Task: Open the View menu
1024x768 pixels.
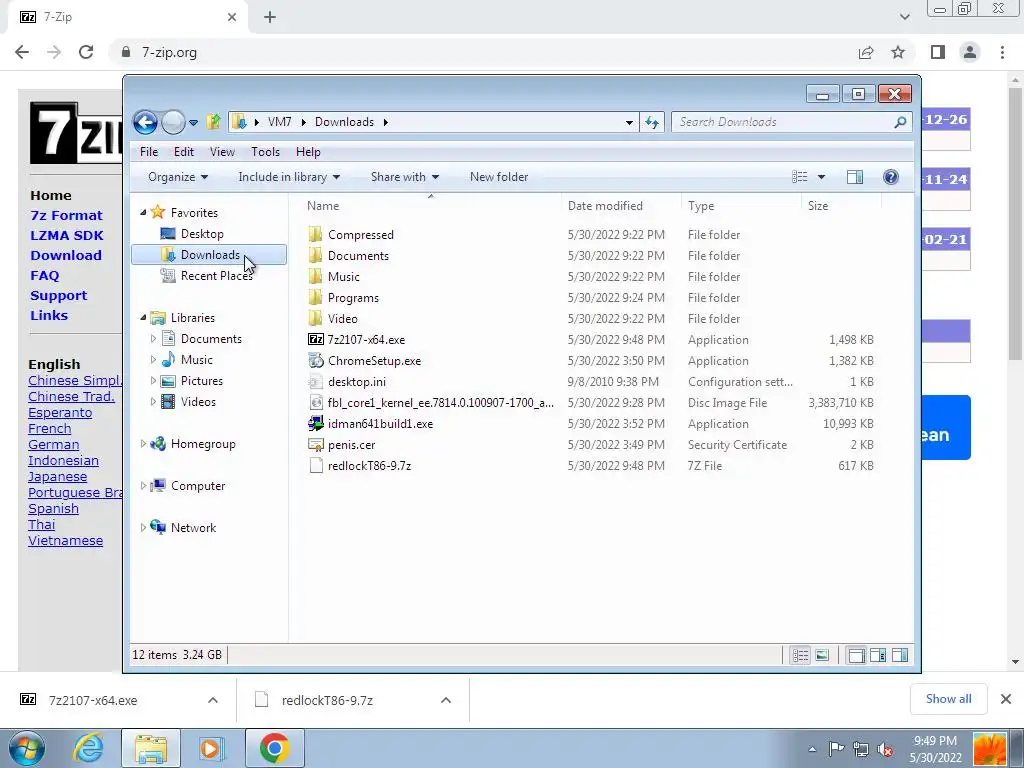Action: tap(222, 152)
